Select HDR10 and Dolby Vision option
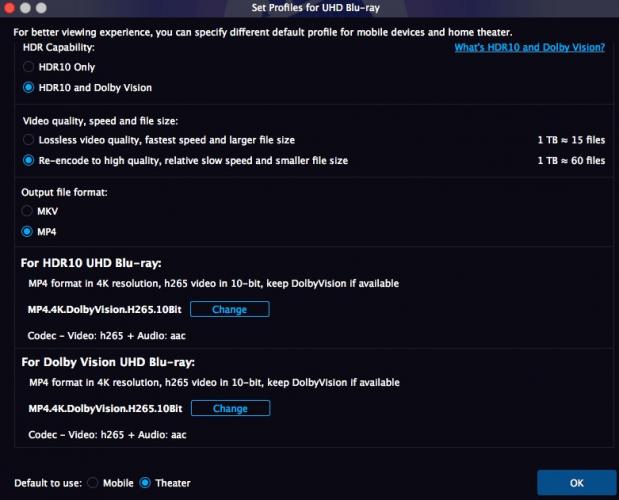The height and width of the screenshot is (500, 619). tap(28, 87)
